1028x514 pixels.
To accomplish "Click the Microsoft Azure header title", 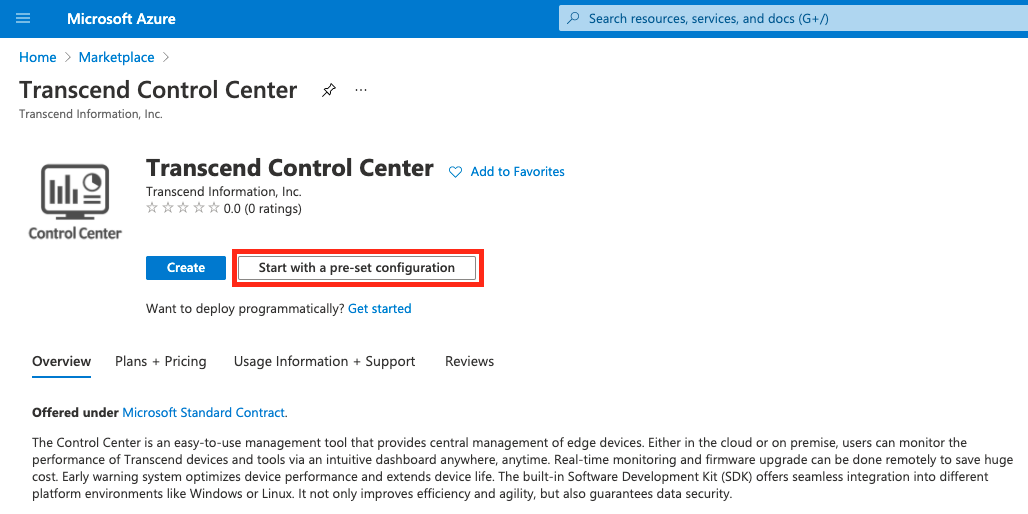I will pos(121,18).
